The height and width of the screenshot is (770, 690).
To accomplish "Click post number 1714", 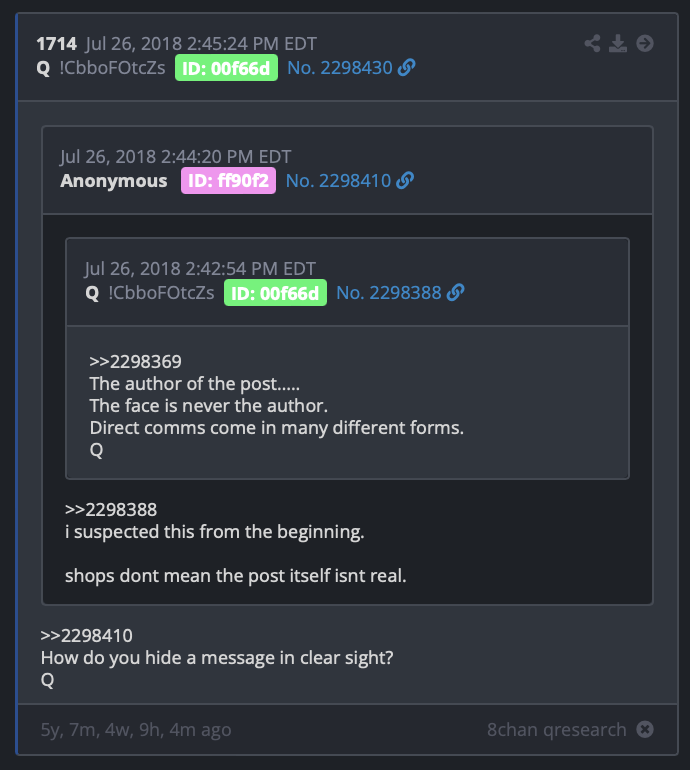I will (56, 44).
